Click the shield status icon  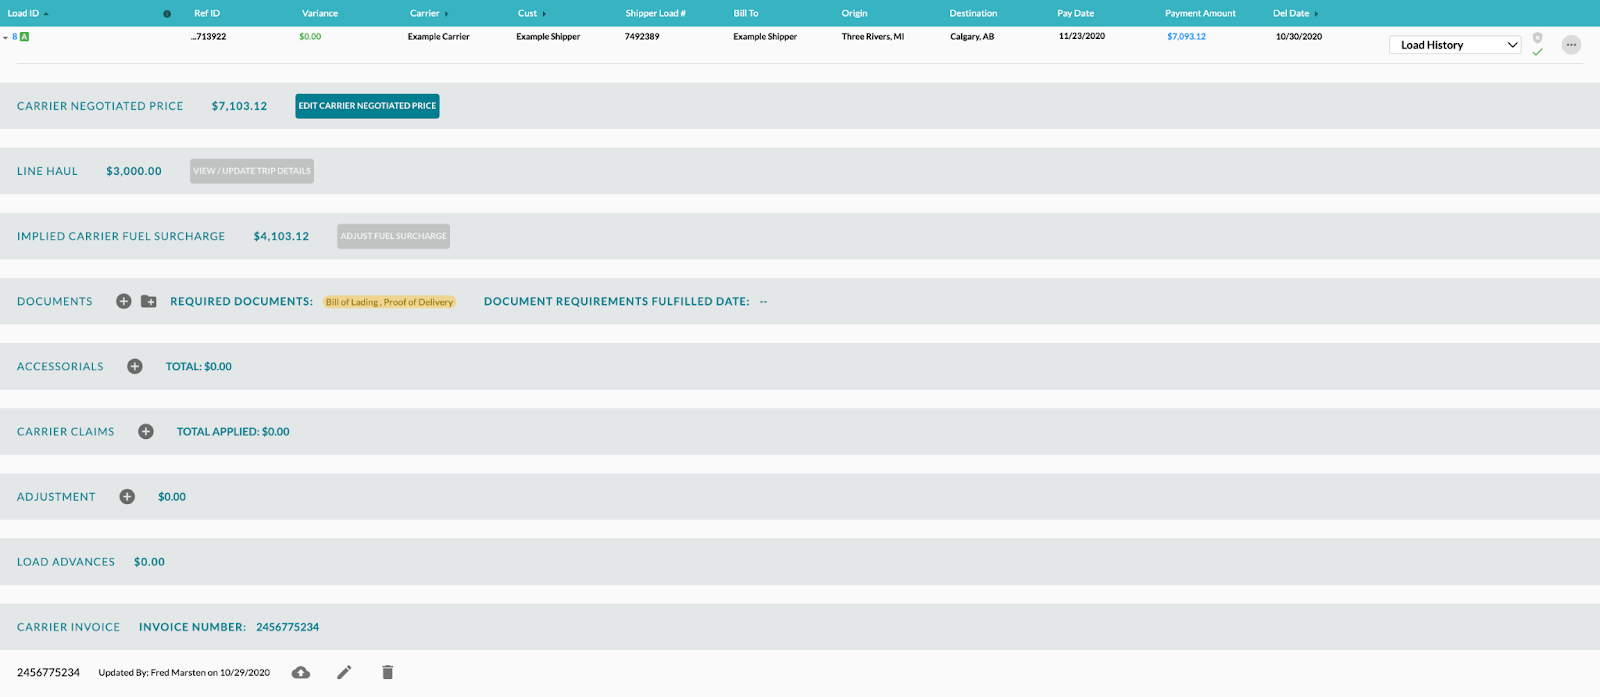1538,38
